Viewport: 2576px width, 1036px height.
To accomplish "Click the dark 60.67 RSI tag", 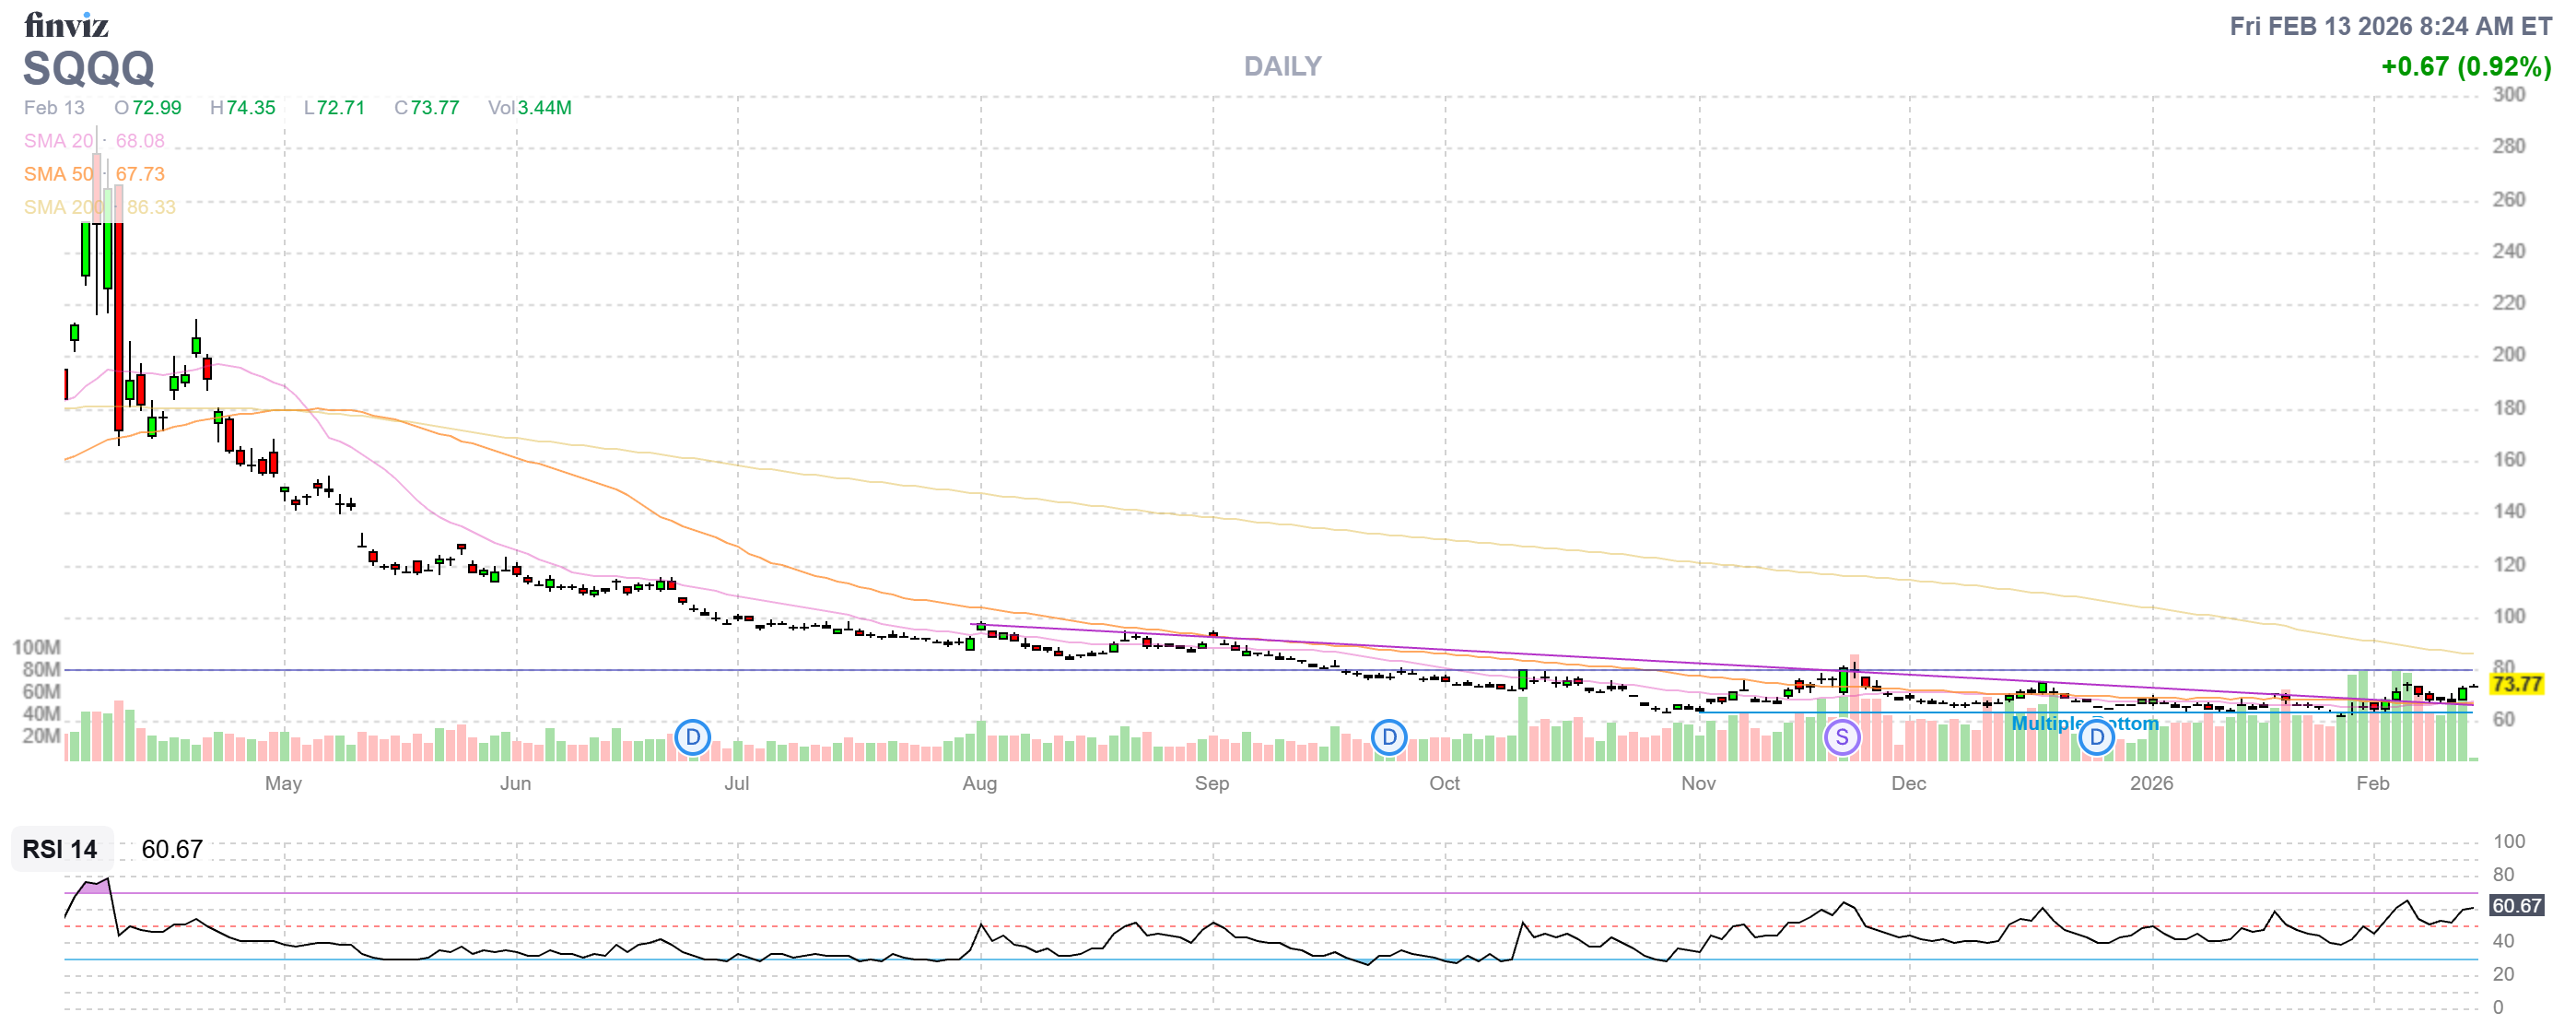I will 2516,905.
